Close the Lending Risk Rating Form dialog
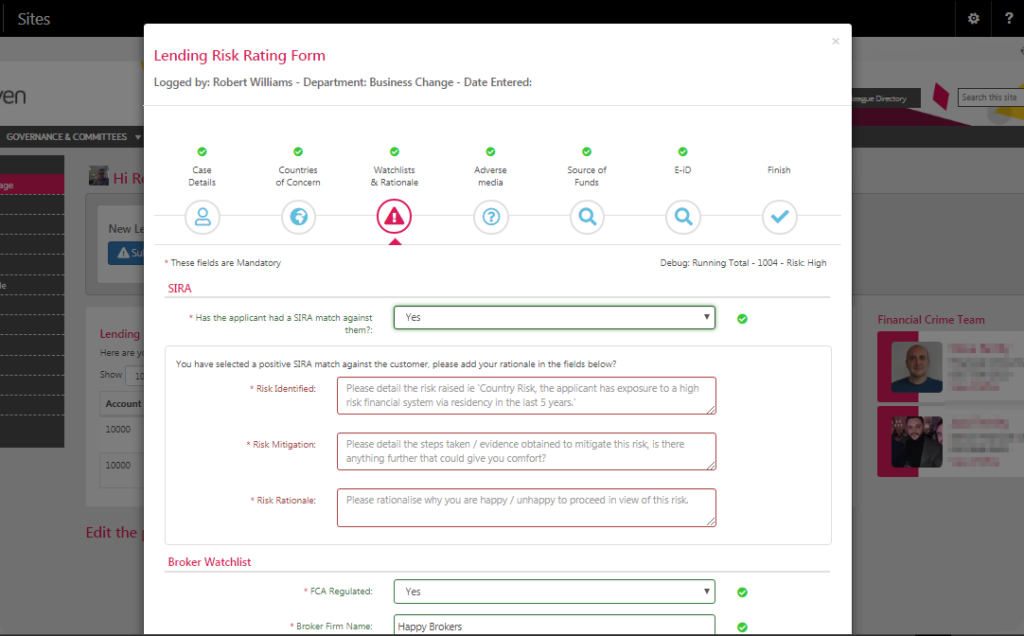This screenshot has height=636, width=1024. point(835,42)
